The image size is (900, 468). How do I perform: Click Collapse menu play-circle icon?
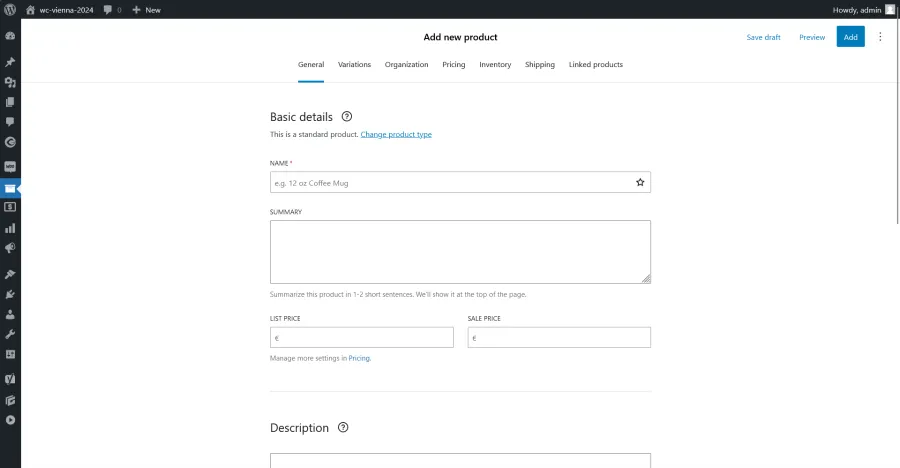(x=10, y=420)
